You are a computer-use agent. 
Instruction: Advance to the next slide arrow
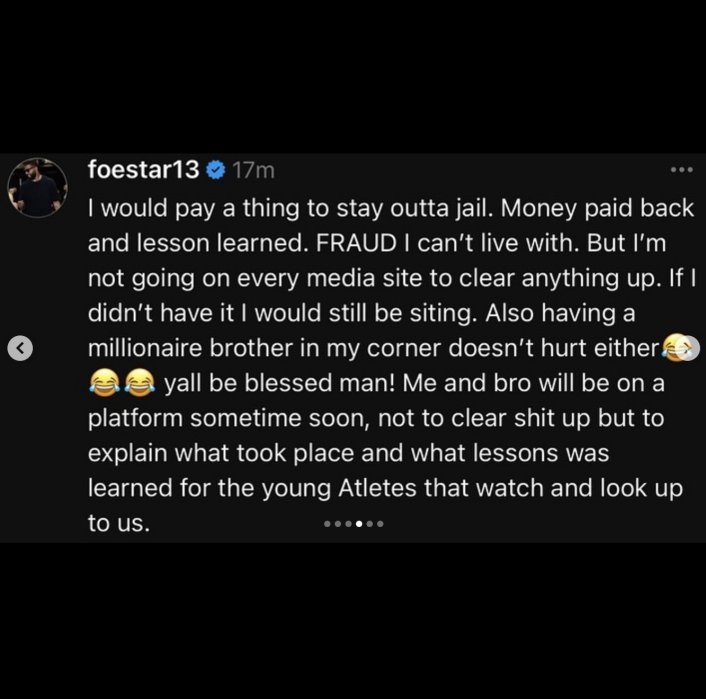688,348
